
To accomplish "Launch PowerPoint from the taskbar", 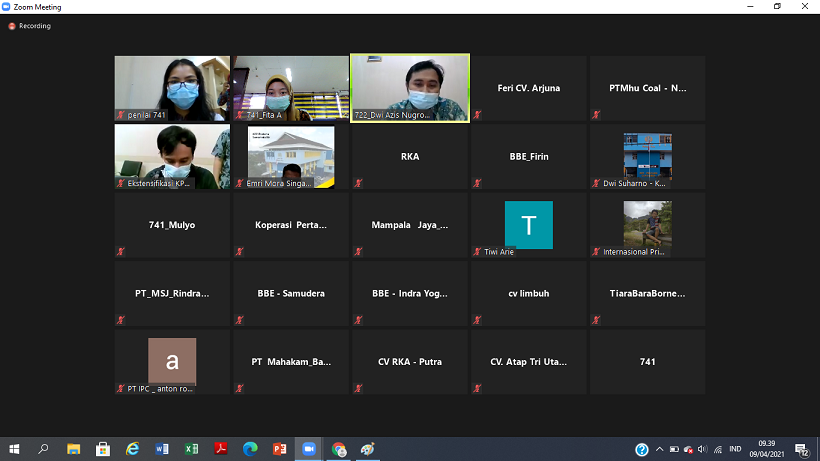I will coord(279,449).
